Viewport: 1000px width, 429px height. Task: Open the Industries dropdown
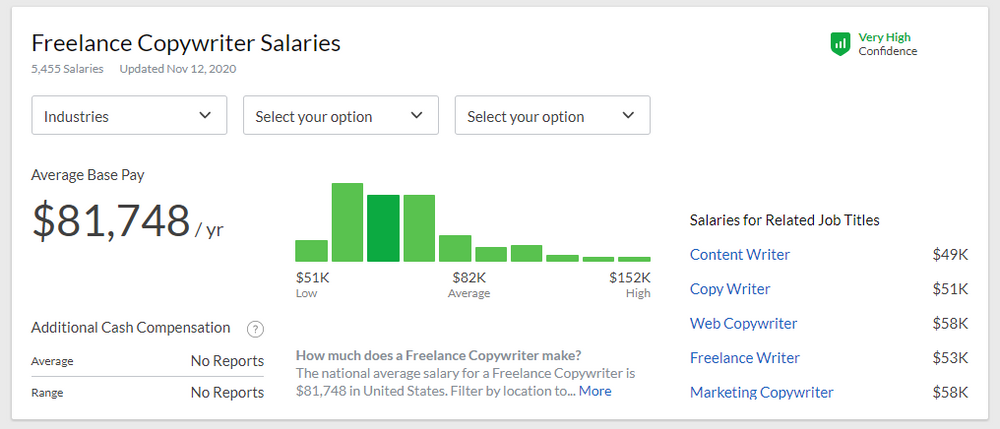point(130,116)
